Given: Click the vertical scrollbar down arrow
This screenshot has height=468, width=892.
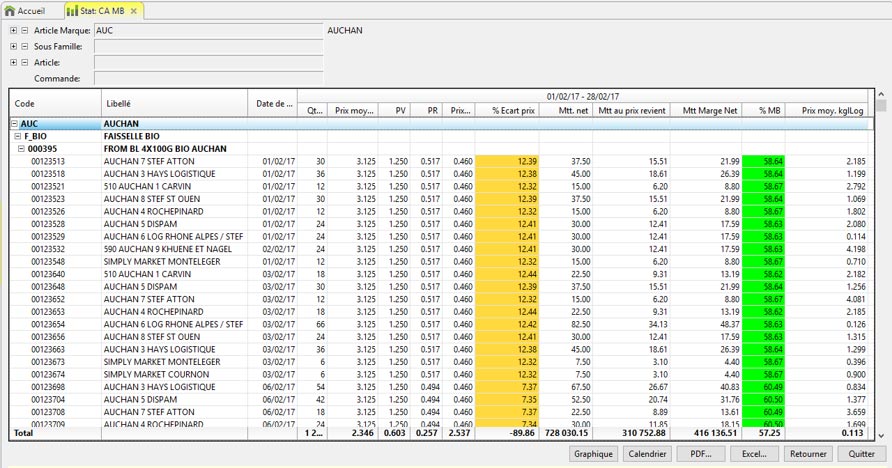Looking at the screenshot, I should (881, 436).
